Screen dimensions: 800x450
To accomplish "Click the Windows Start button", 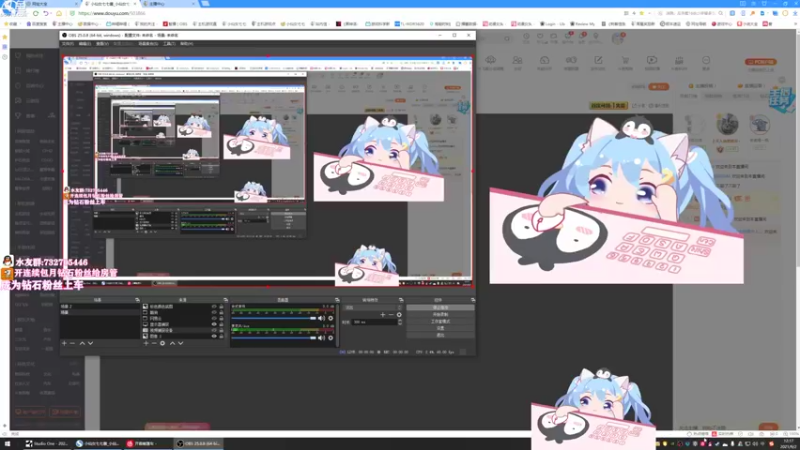I will click(8, 444).
